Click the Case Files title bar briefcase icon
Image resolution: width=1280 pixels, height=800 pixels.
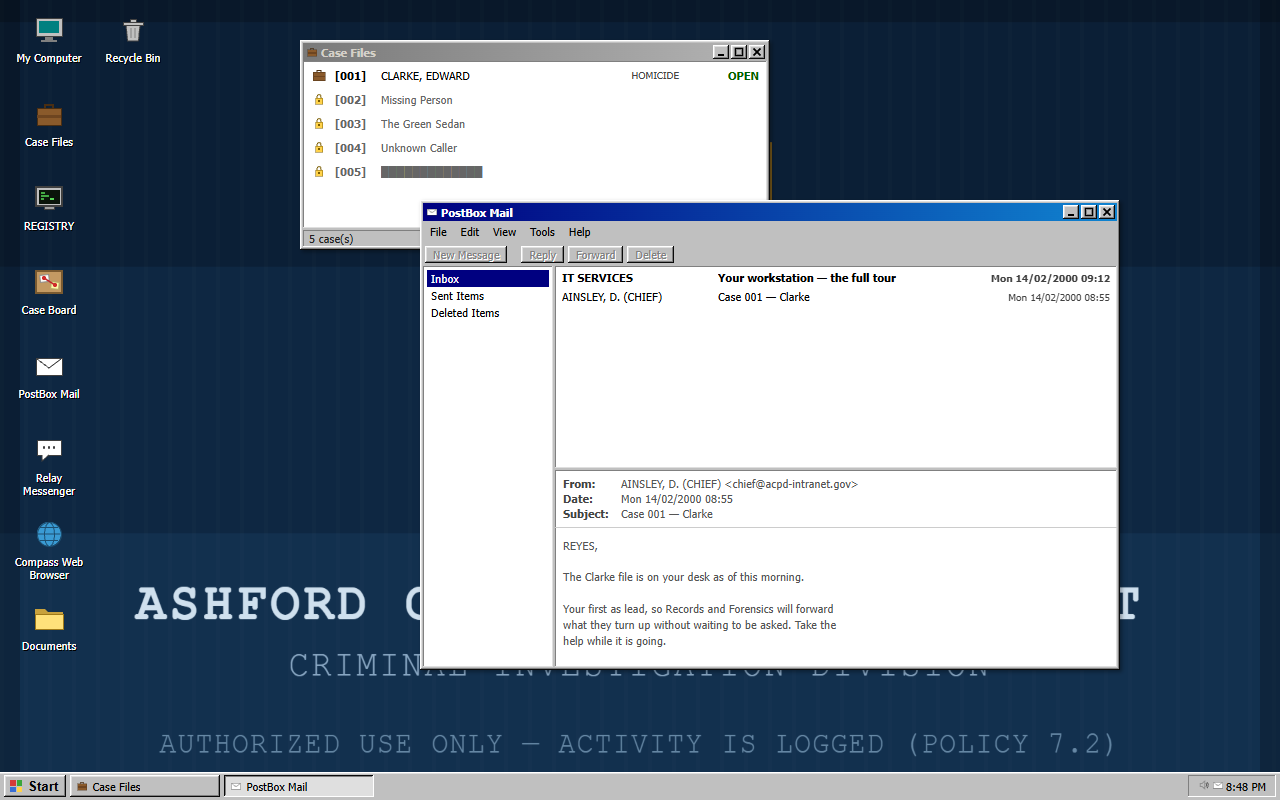click(312, 52)
